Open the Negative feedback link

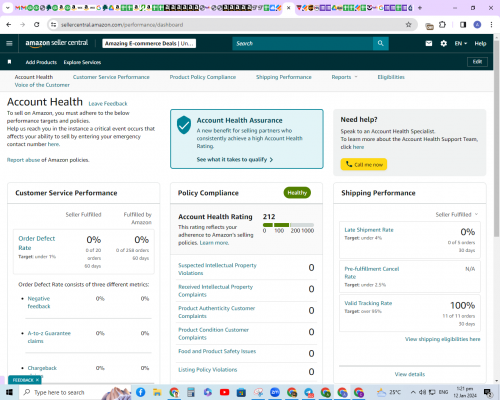(x=39, y=302)
